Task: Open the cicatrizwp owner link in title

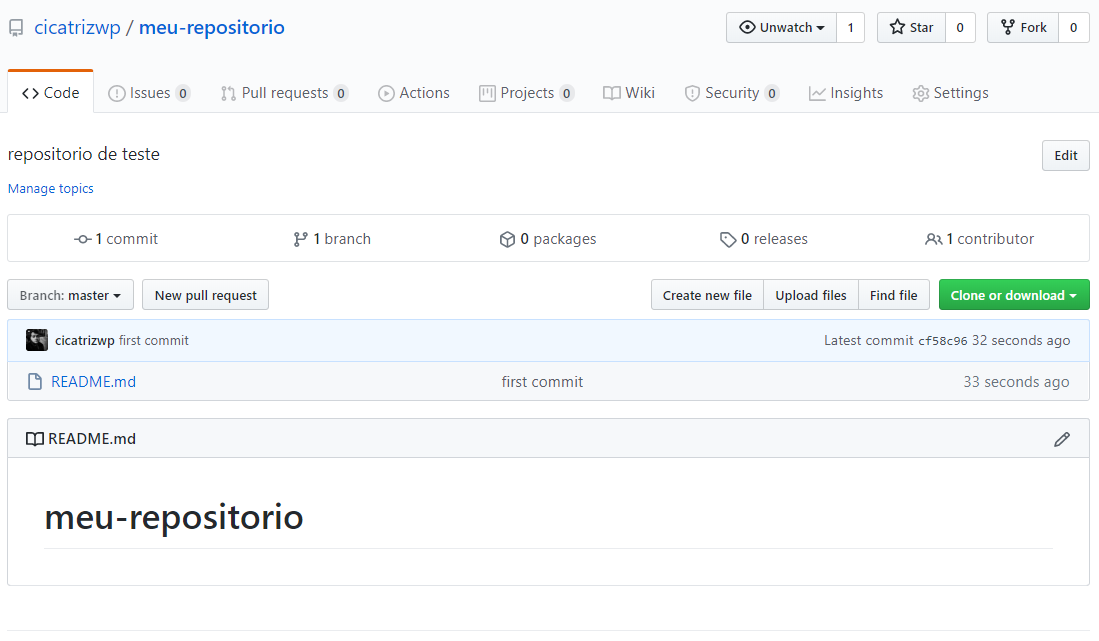Action: click(x=77, y=27)
